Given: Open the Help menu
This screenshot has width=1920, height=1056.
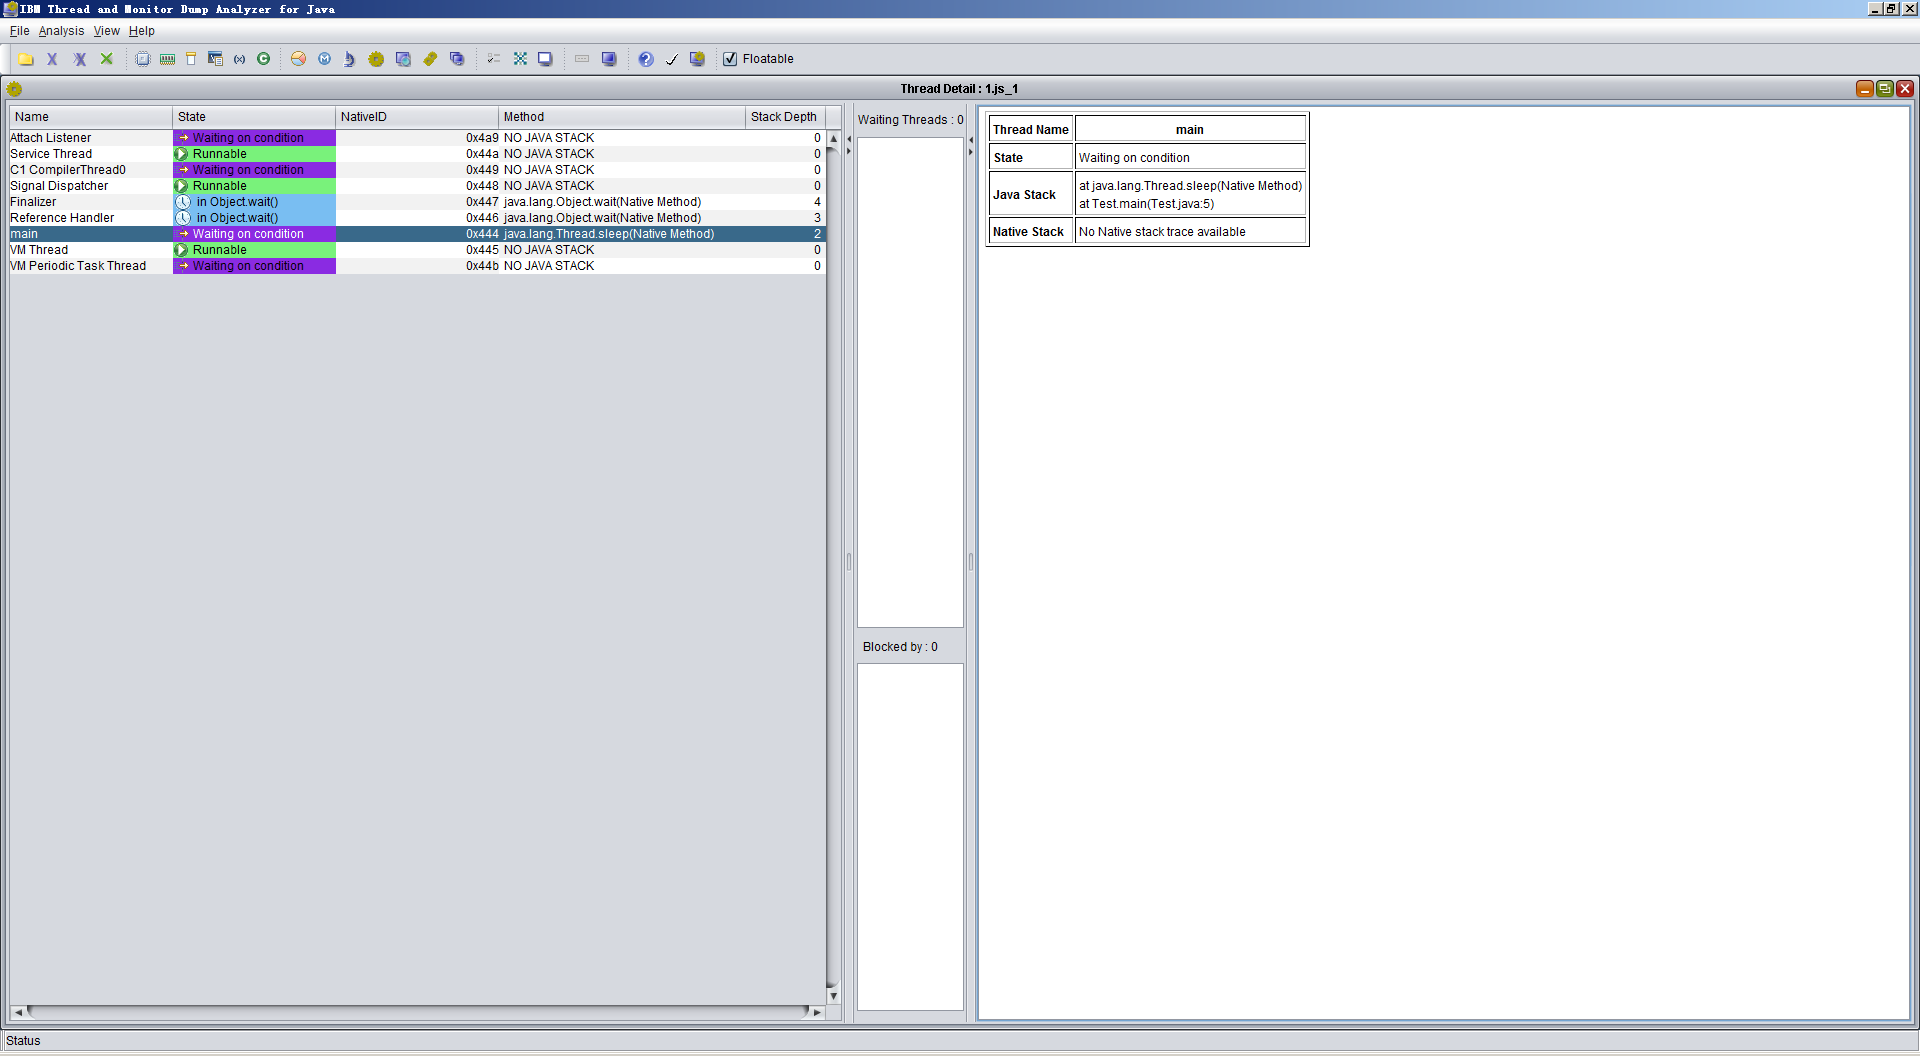Looking at the screenshot, I should coord(141,31).
